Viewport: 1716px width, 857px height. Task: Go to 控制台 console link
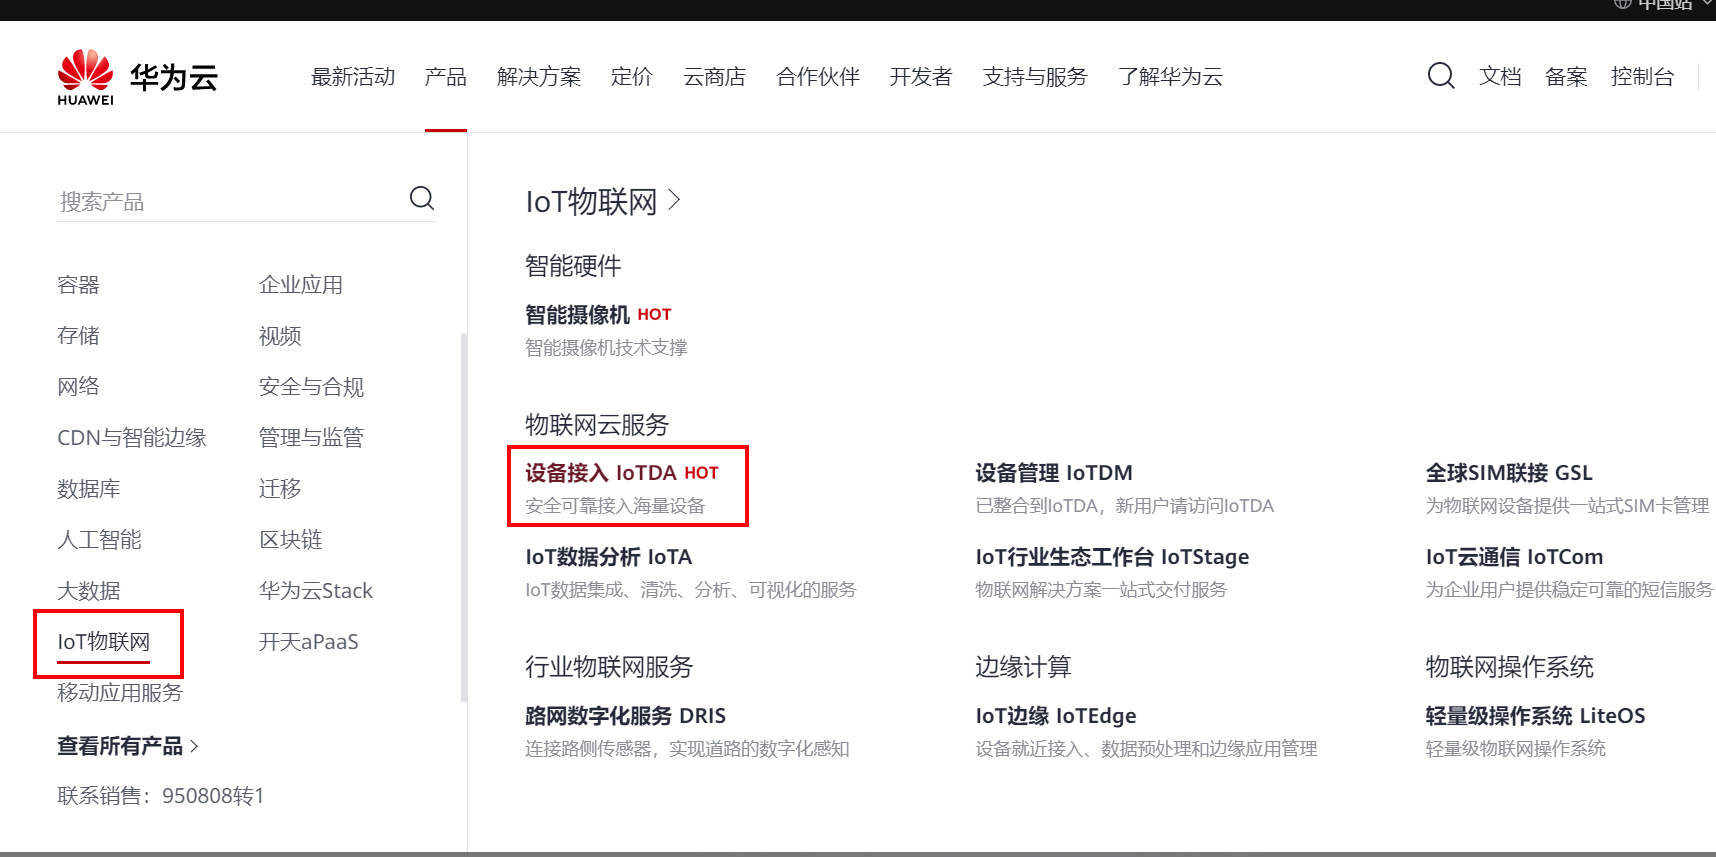pyautogui.click(x=1641, y=77)
